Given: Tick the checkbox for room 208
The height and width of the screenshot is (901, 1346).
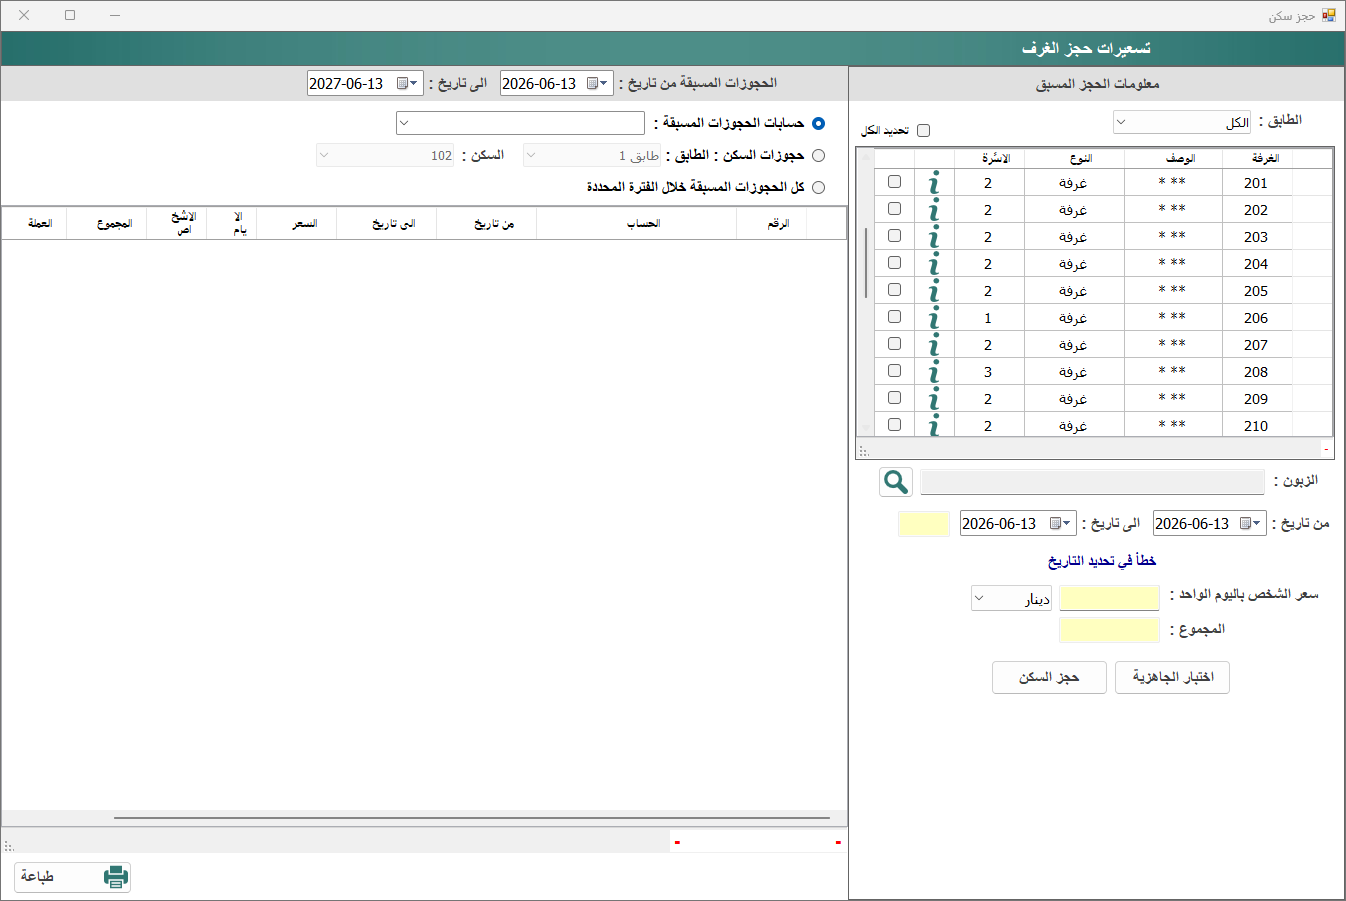Looking at the screenshot, I should [x=894, y=371].
